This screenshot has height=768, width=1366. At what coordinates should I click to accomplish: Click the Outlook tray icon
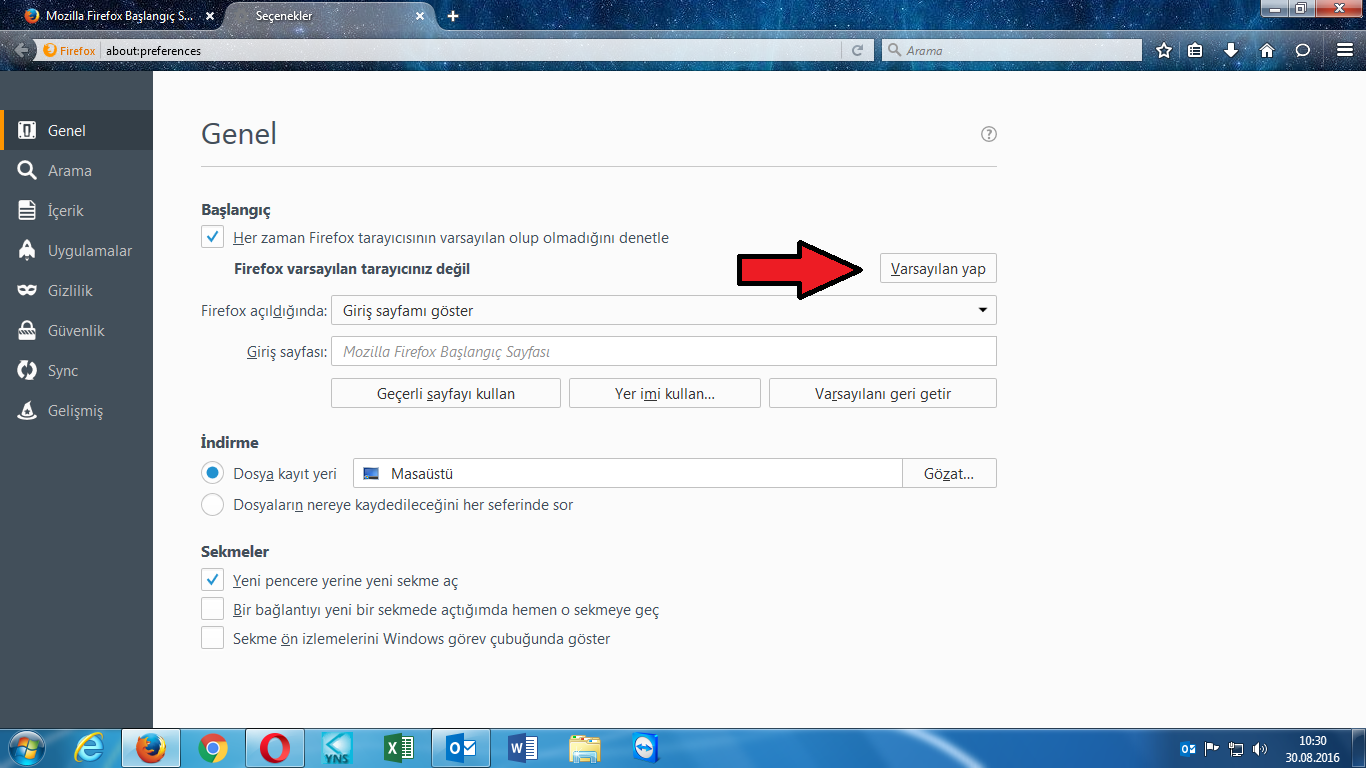[1188, 748]
